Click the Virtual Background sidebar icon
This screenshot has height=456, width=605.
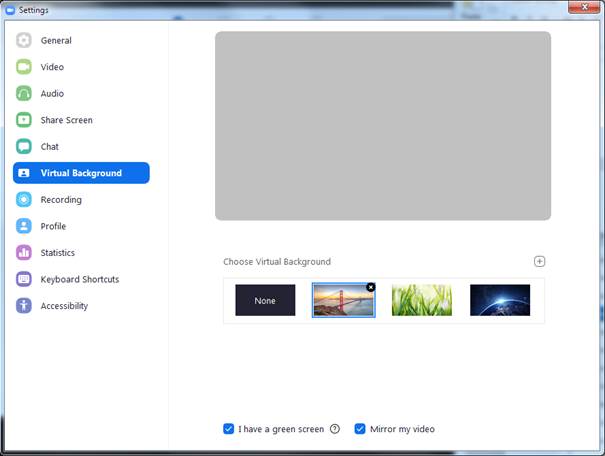(x=24, y=173)
